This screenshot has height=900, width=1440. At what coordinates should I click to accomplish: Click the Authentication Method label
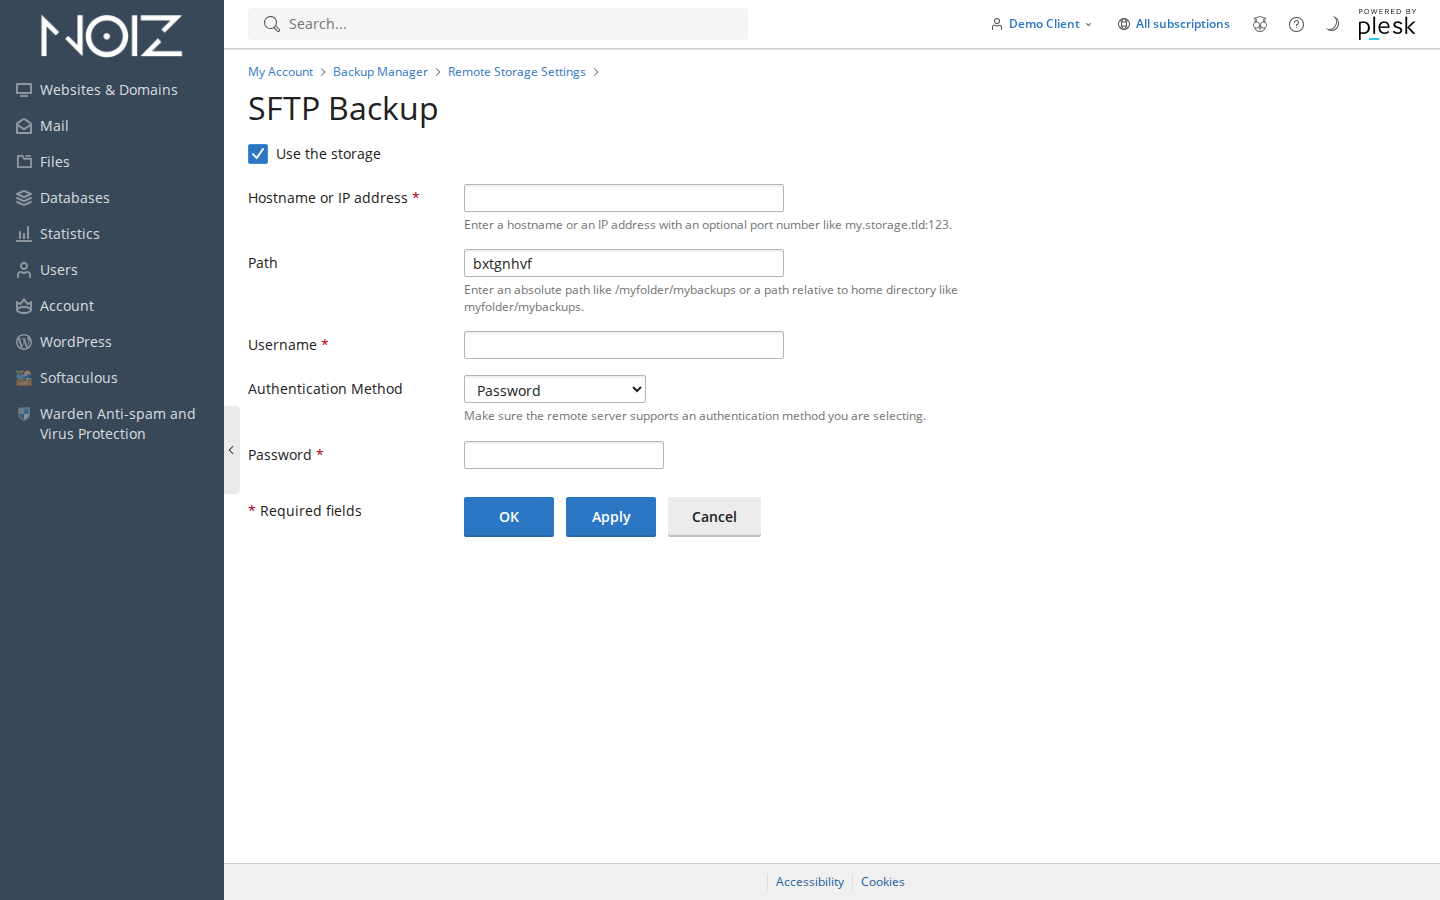pos(325,389)
